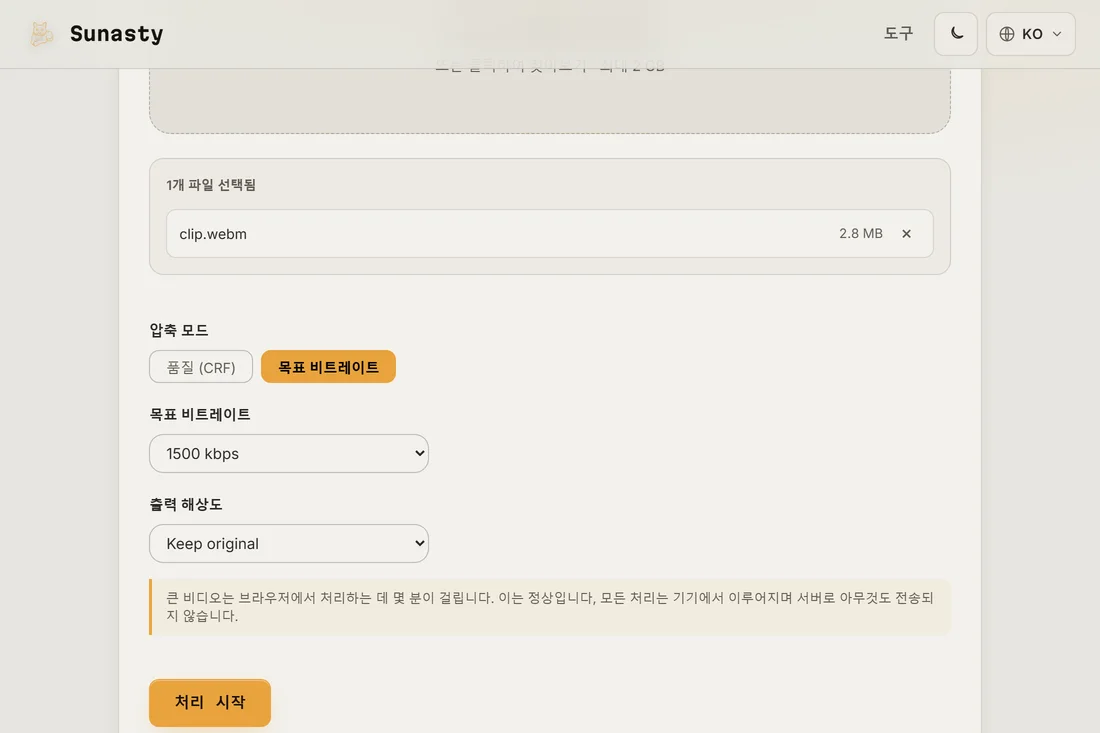Click the globe icon in language selector
Screen dimensions: 1100x733
(1007, 34)
